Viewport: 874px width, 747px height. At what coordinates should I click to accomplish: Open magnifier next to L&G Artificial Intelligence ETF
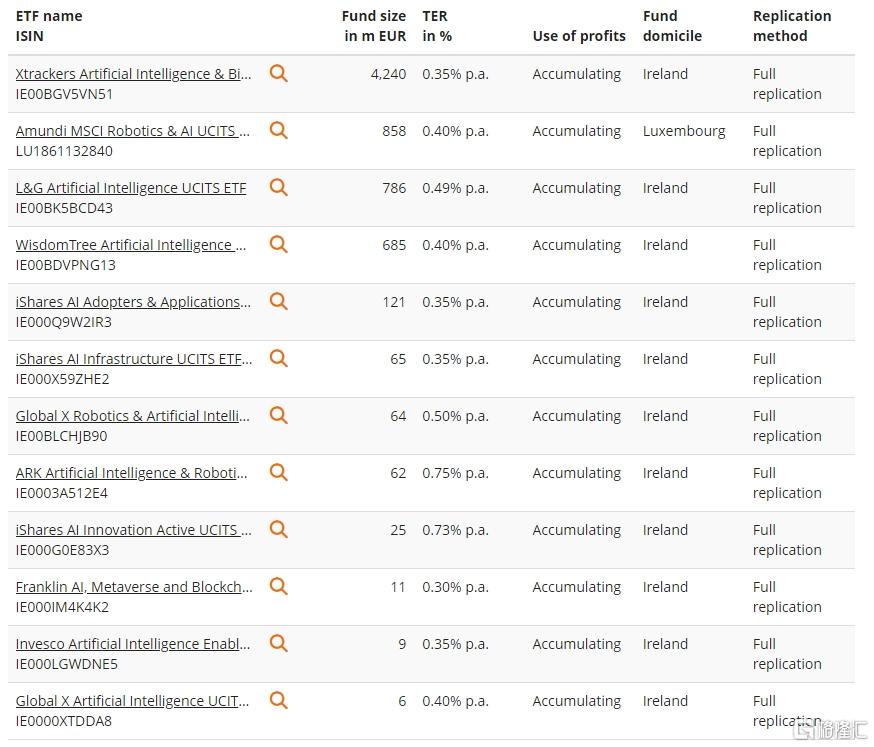coord(279,187)
